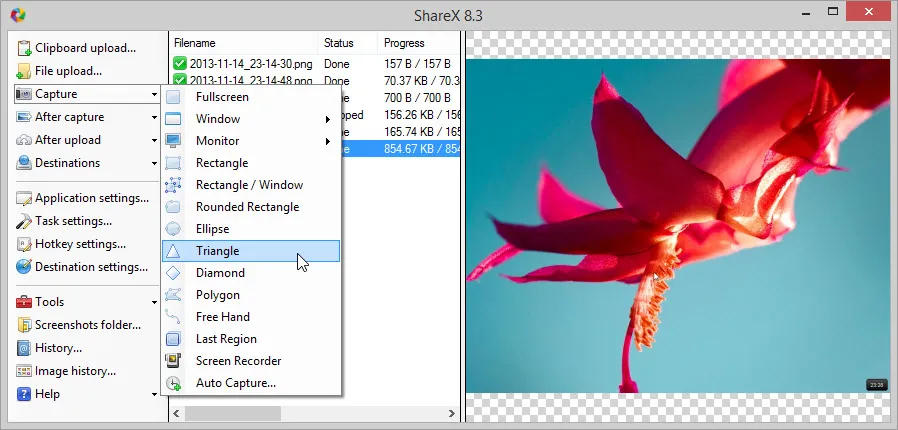Click the Rectangle capture icon

[x=173, y=163]
